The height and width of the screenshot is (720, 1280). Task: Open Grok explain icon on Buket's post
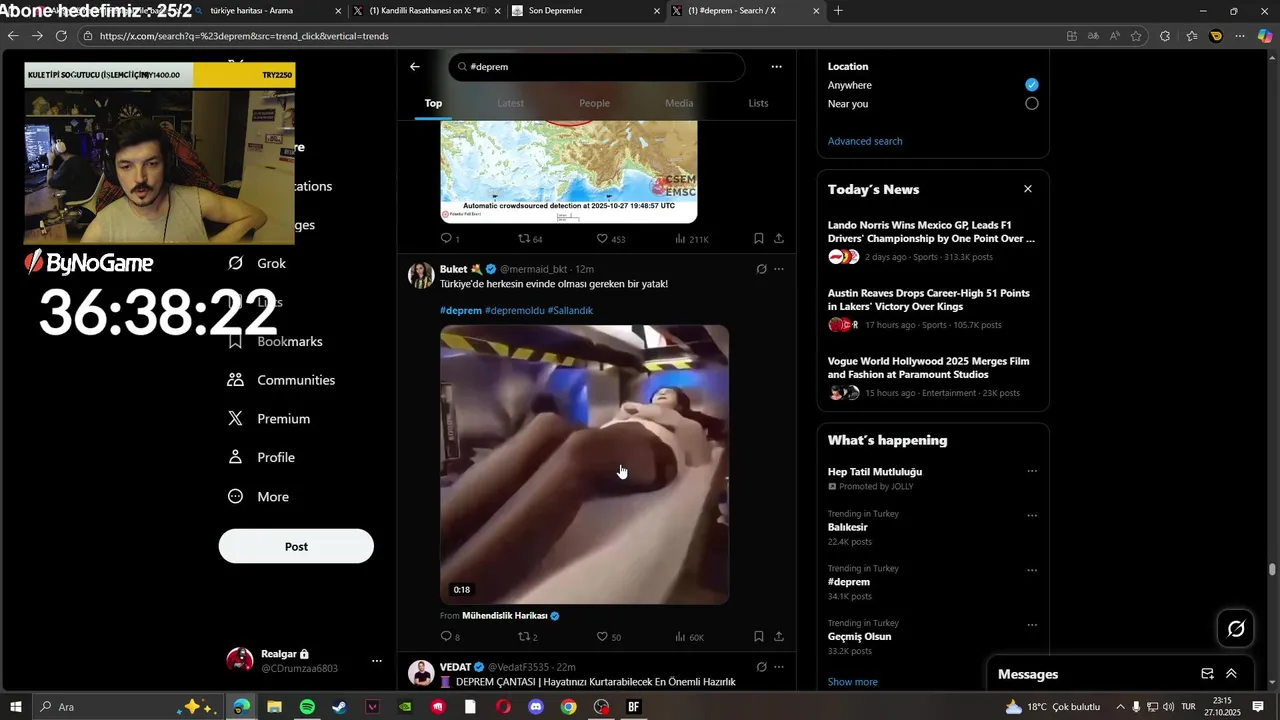click(761, 269)
